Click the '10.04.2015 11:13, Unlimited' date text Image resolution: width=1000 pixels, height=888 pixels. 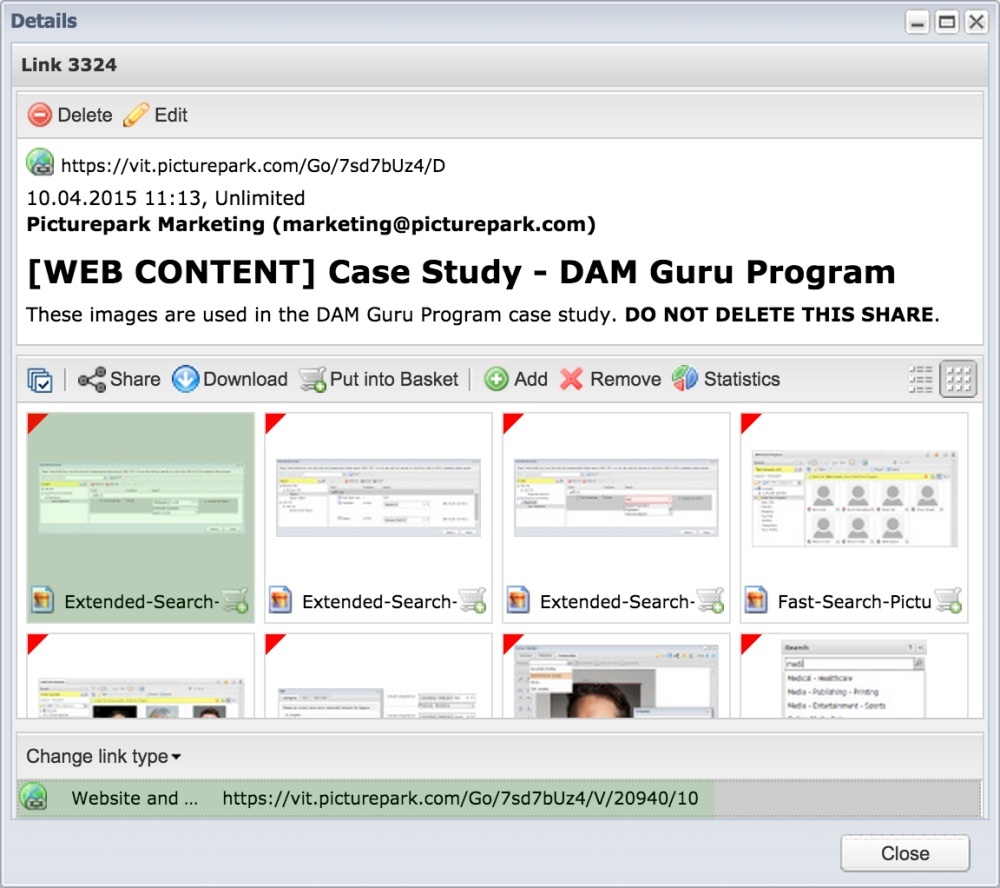click(x=166, y=198)
